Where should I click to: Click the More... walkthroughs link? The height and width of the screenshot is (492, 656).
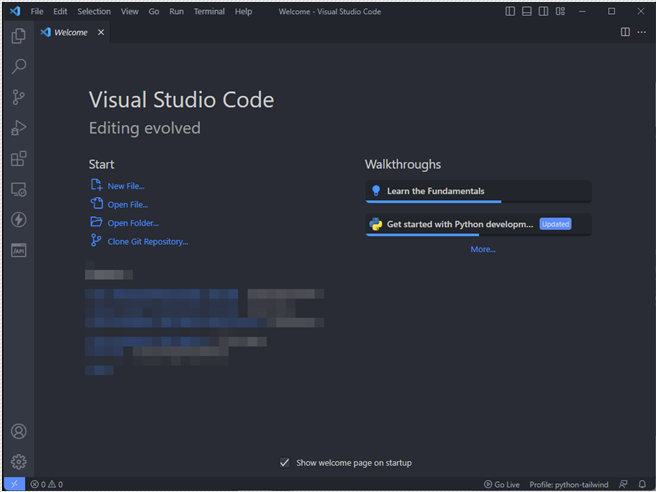coord(483,249)
